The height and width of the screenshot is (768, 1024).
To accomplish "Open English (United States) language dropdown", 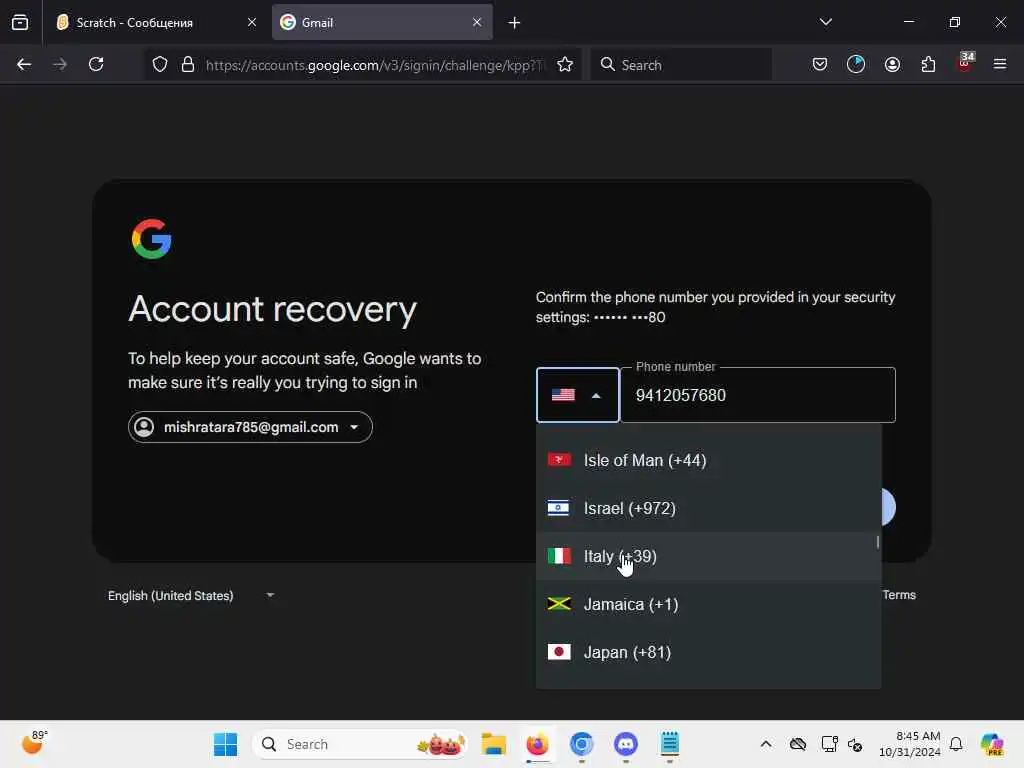I will [x=191, y=596].
